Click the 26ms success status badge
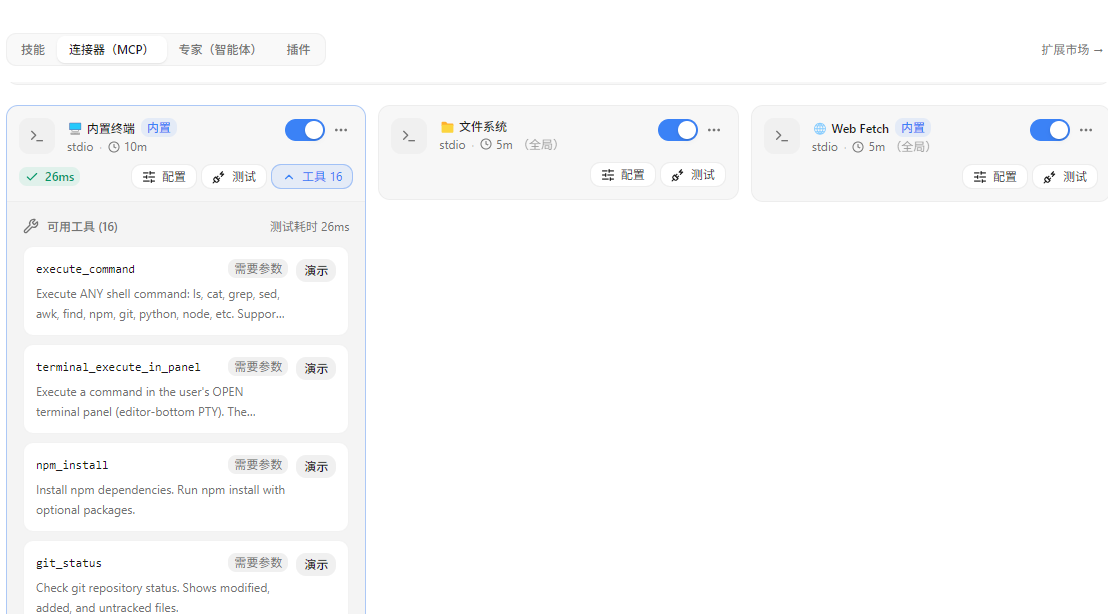Screen dimensions: 1108x614 pos(49,177)
